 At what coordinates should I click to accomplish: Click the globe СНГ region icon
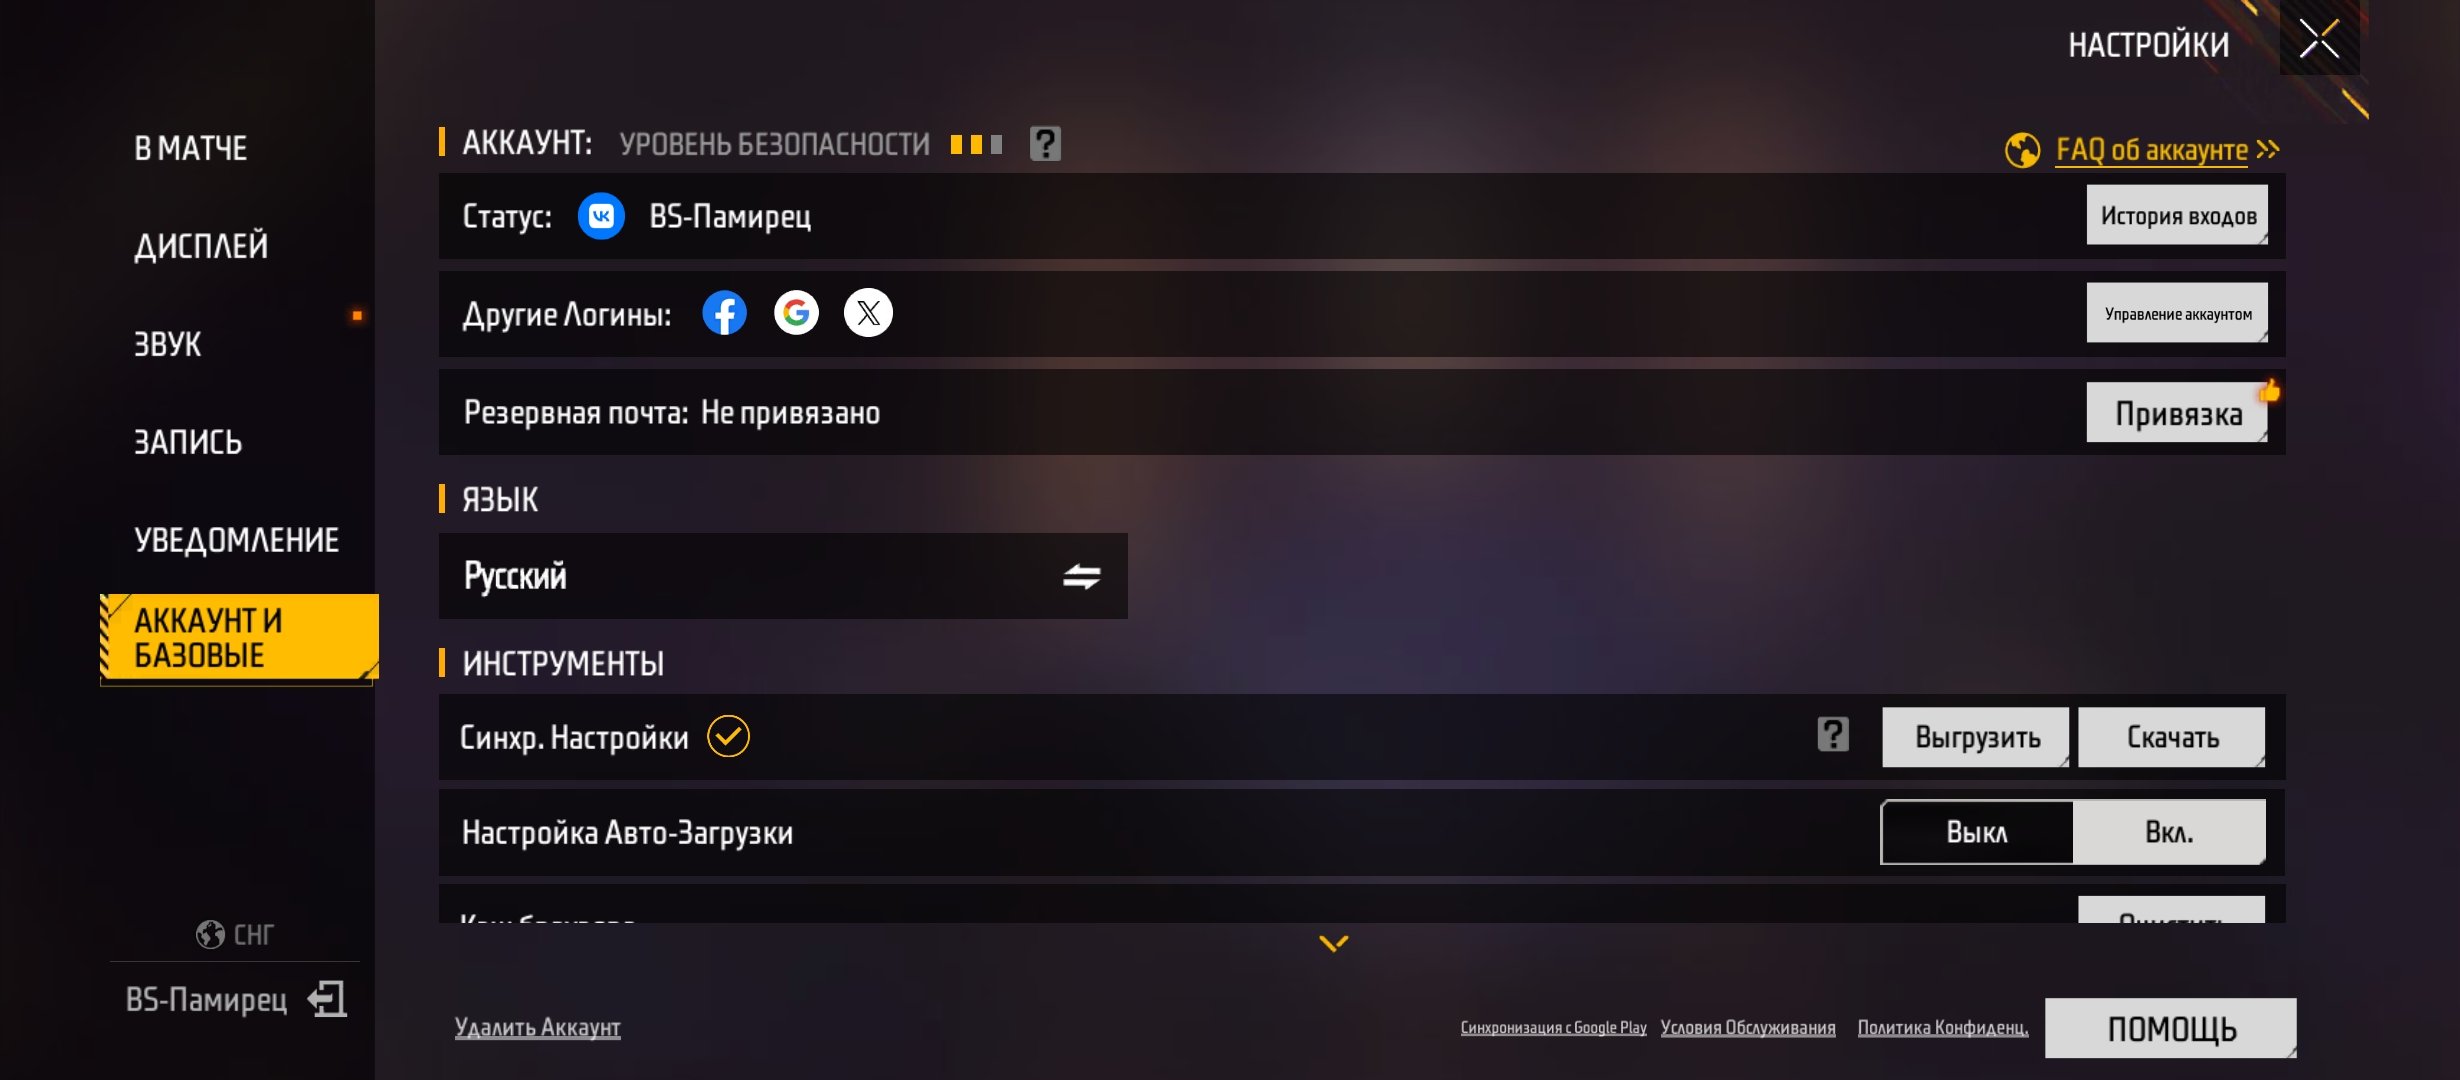coord(210,934)
